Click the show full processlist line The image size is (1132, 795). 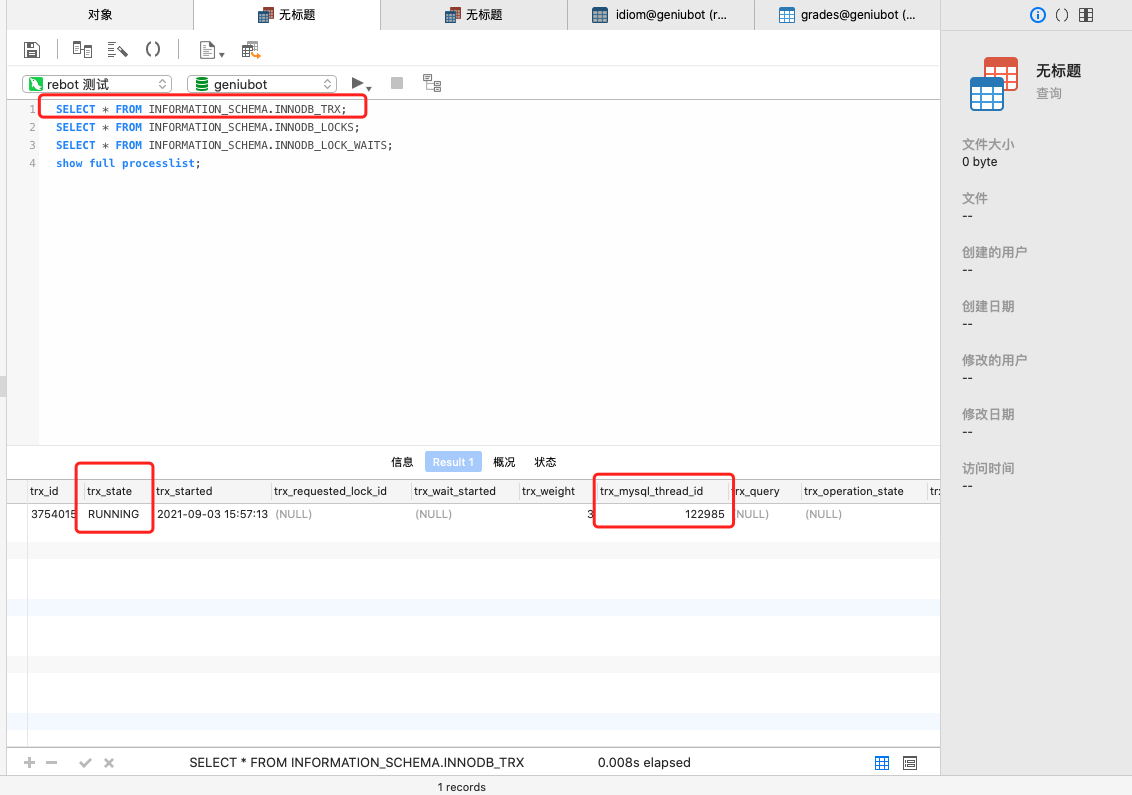coord(128,163)
